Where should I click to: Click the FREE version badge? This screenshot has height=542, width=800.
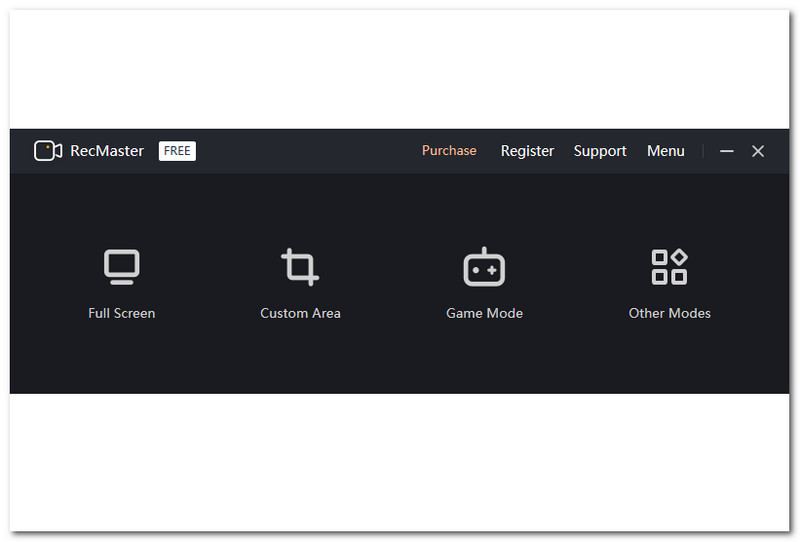pos(177,151)
